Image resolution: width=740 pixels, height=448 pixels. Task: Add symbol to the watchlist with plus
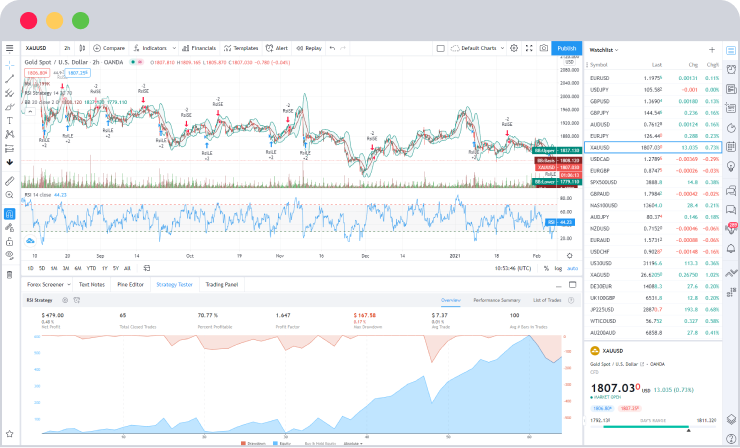[711, 49]
